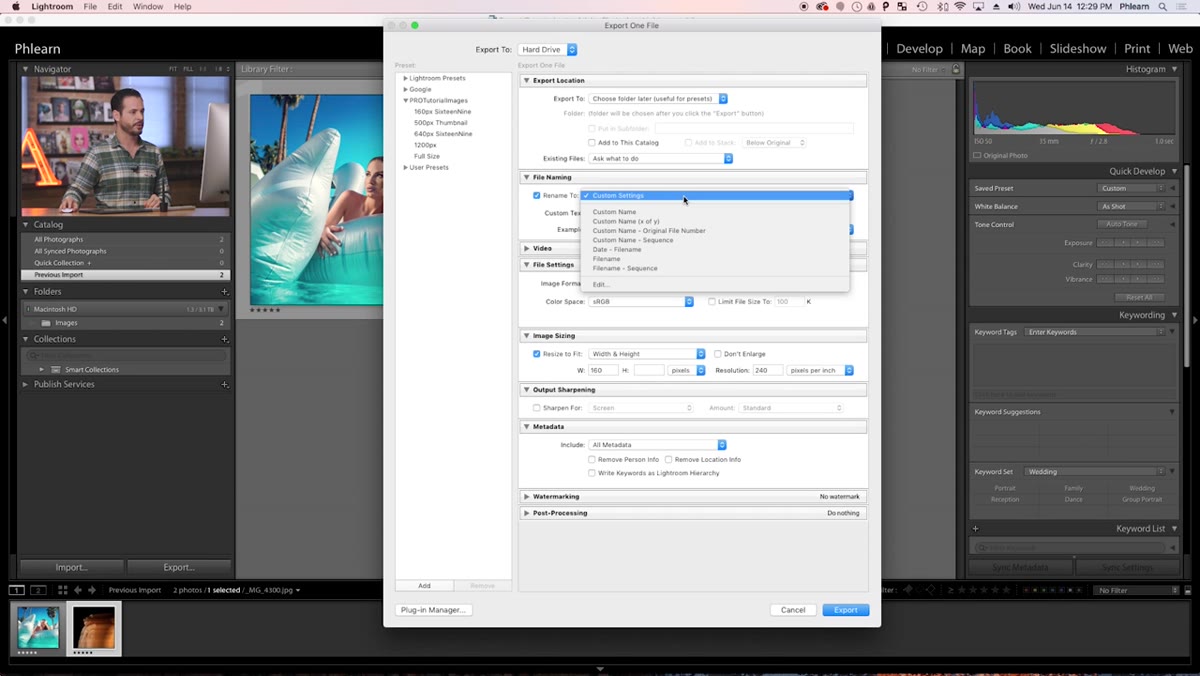The height and width of the screenshot is (676, 1200).
Task: Open the Include All Metadata dropdown
Action: pos(657,445)
